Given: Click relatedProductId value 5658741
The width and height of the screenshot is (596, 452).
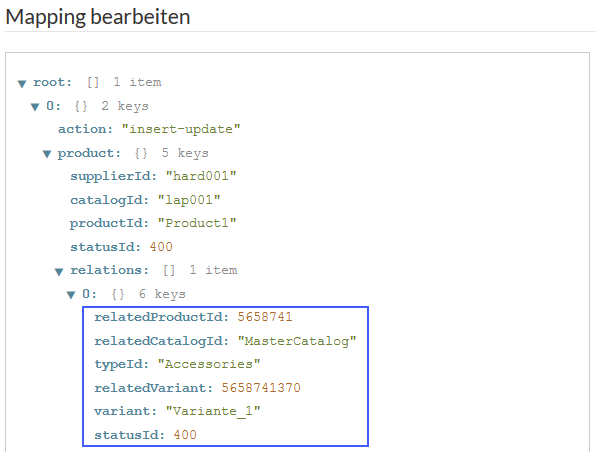Looking at the screenshot, I should (x=265, y=317).
